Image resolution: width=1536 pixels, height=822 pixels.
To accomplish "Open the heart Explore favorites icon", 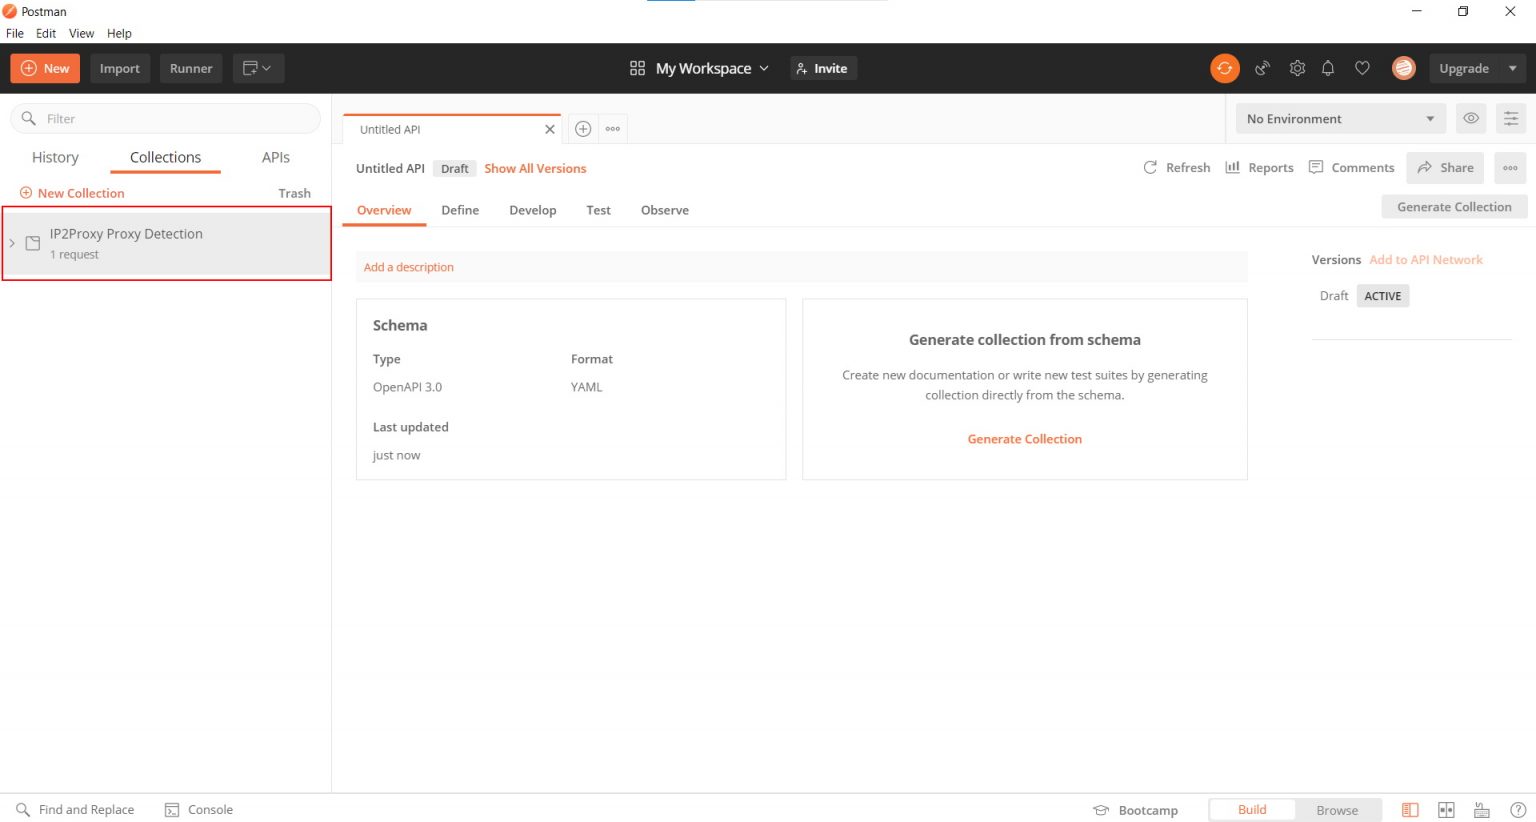I will coord(1362,68).
